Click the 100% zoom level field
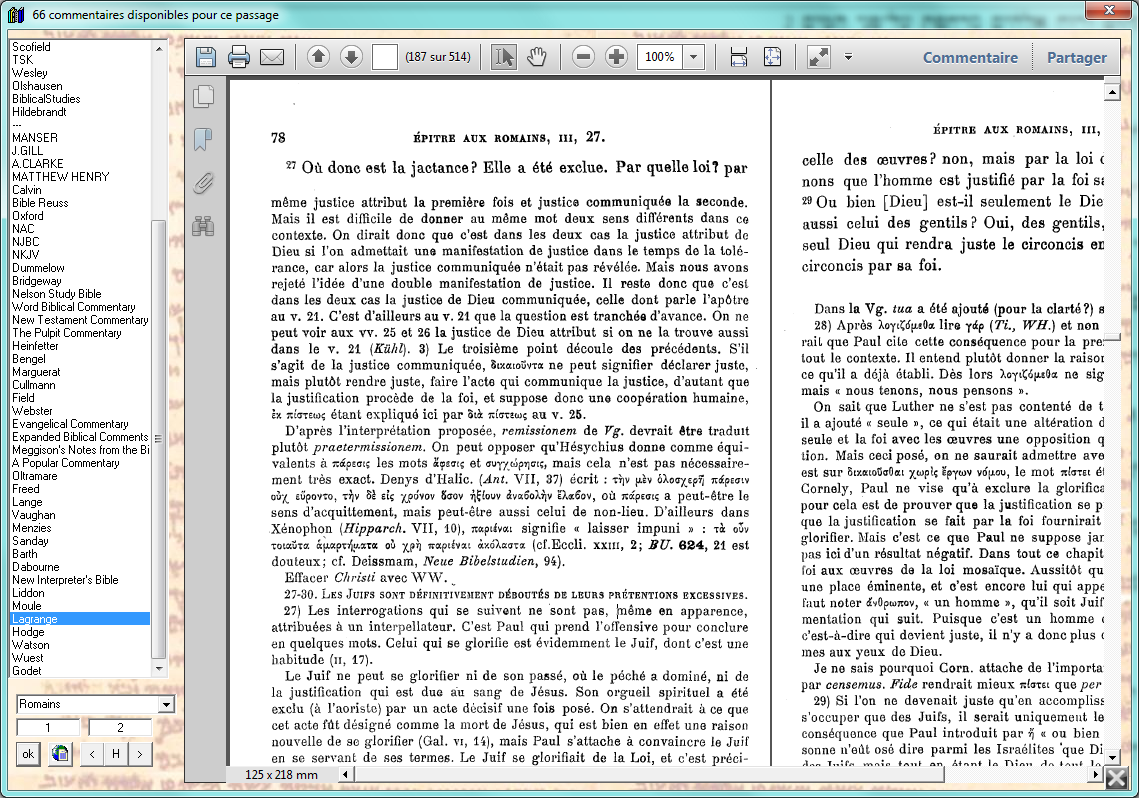The width and height of the screenshot is (1139, 798). tap(660, 57)
